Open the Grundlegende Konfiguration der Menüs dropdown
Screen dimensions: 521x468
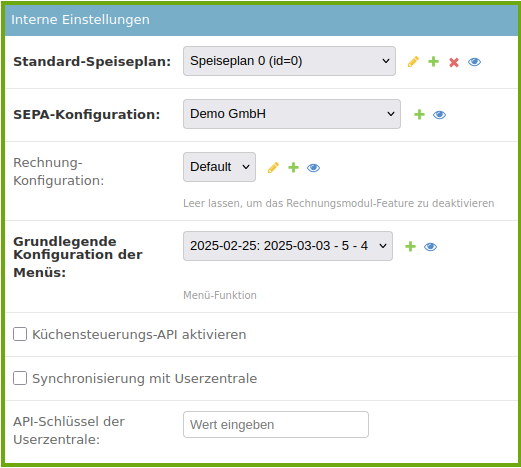[288, 246]
